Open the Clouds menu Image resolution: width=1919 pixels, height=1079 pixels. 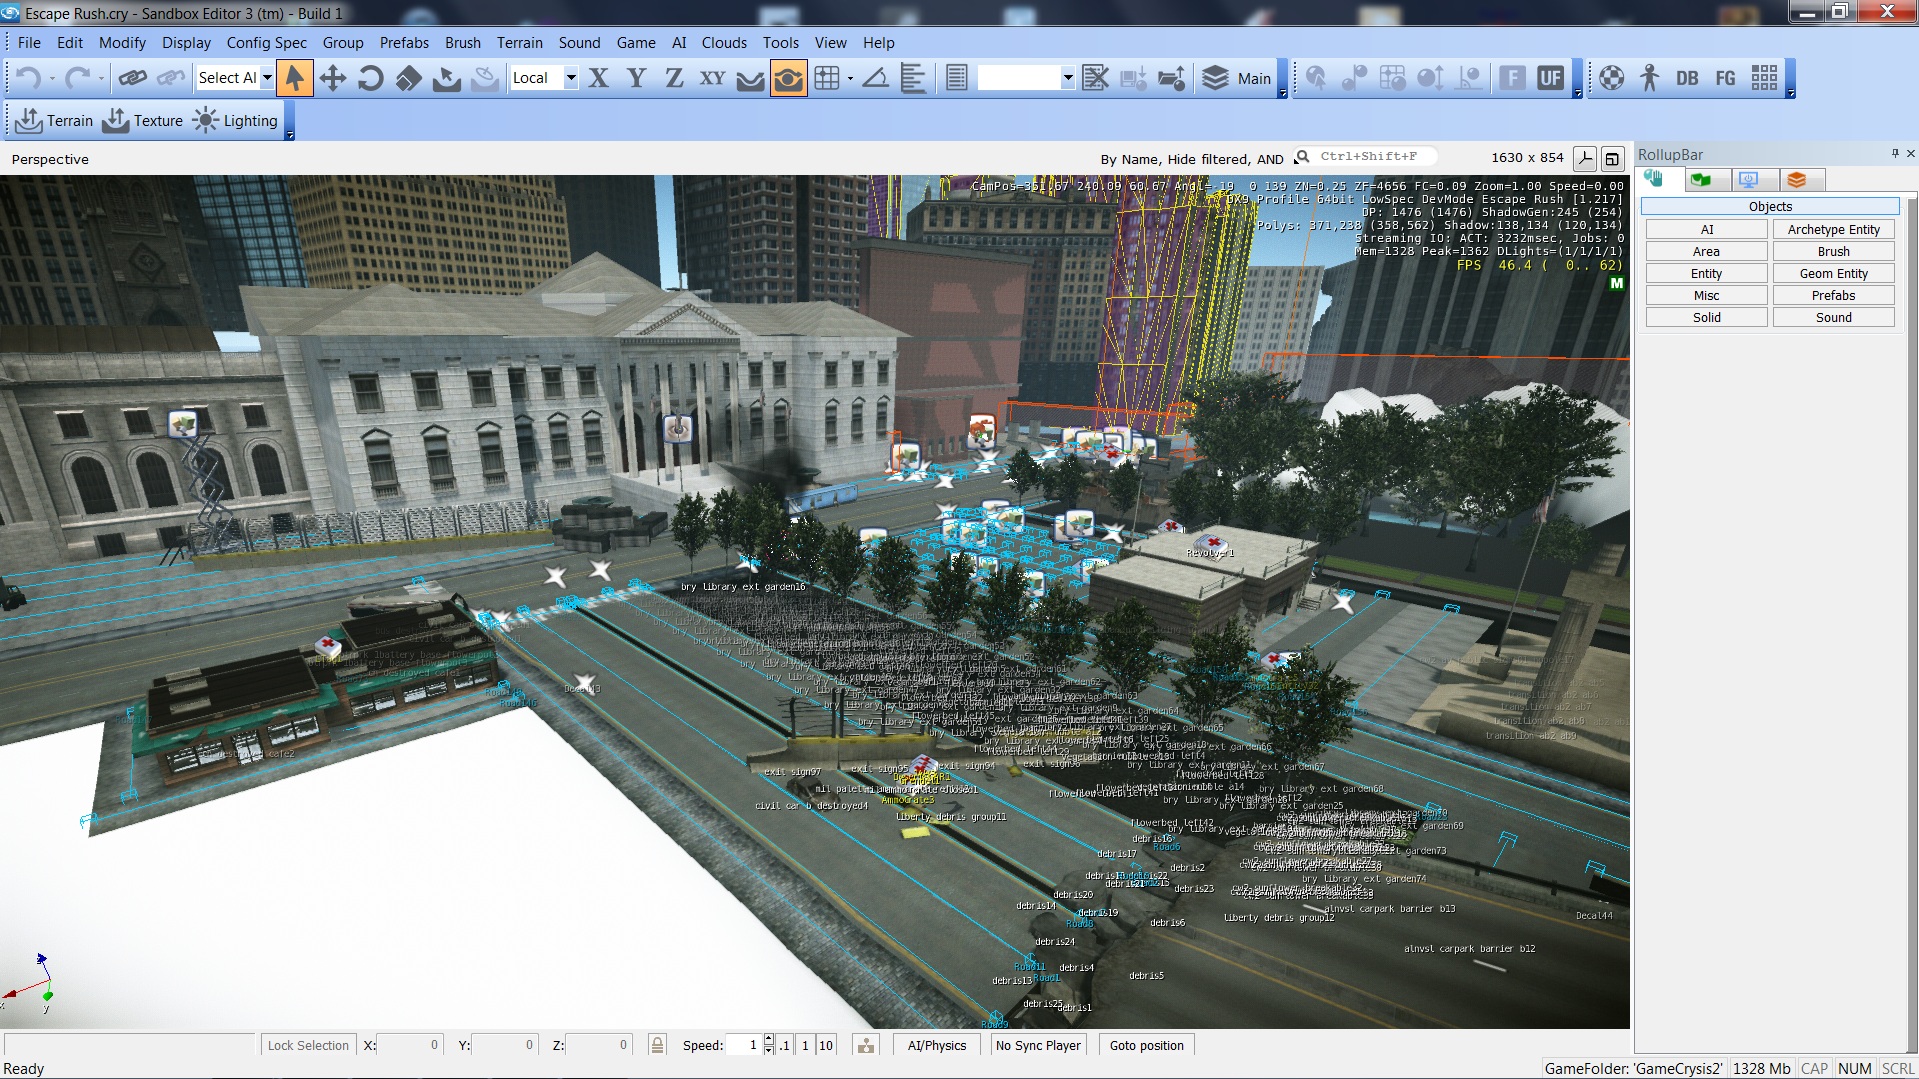click(x=724, y=43)
